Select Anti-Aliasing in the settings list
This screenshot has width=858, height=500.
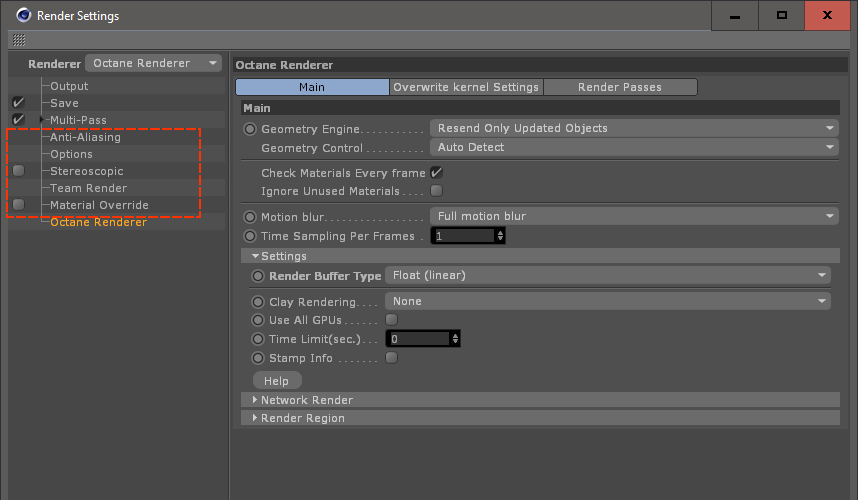tap(85, 137)
